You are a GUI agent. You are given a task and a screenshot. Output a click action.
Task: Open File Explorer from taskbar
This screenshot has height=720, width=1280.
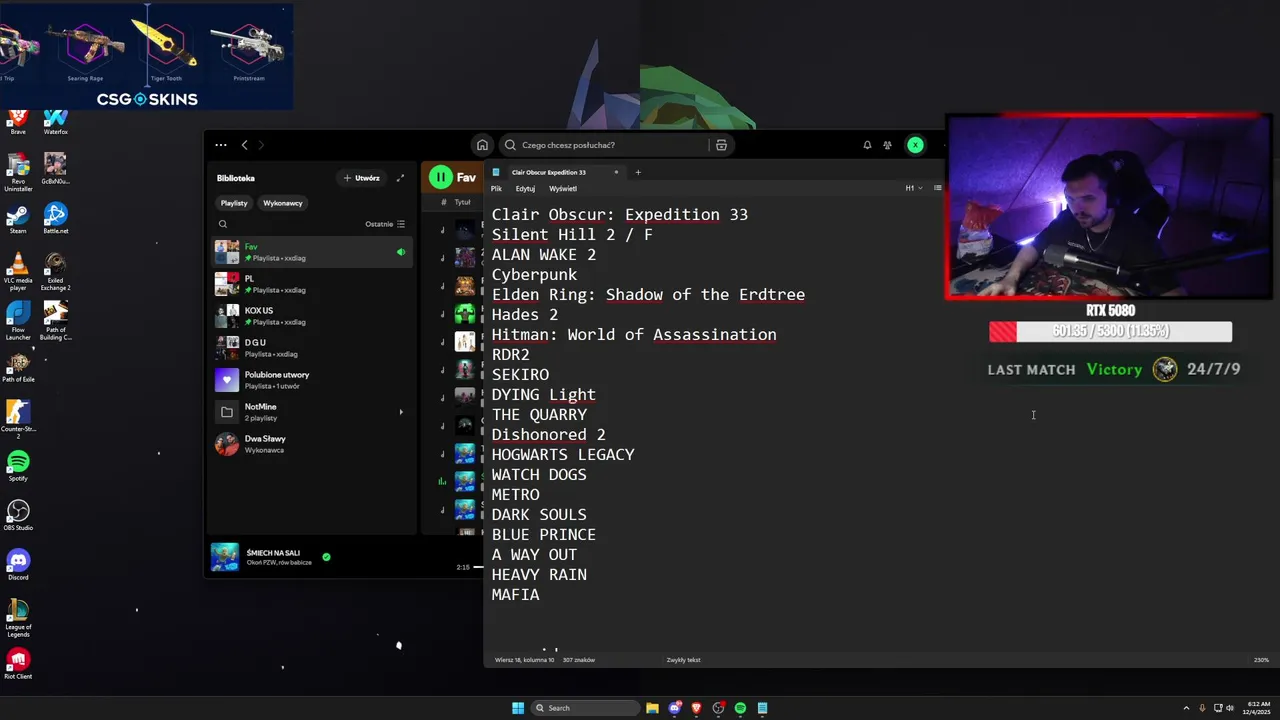coord(652,708)
